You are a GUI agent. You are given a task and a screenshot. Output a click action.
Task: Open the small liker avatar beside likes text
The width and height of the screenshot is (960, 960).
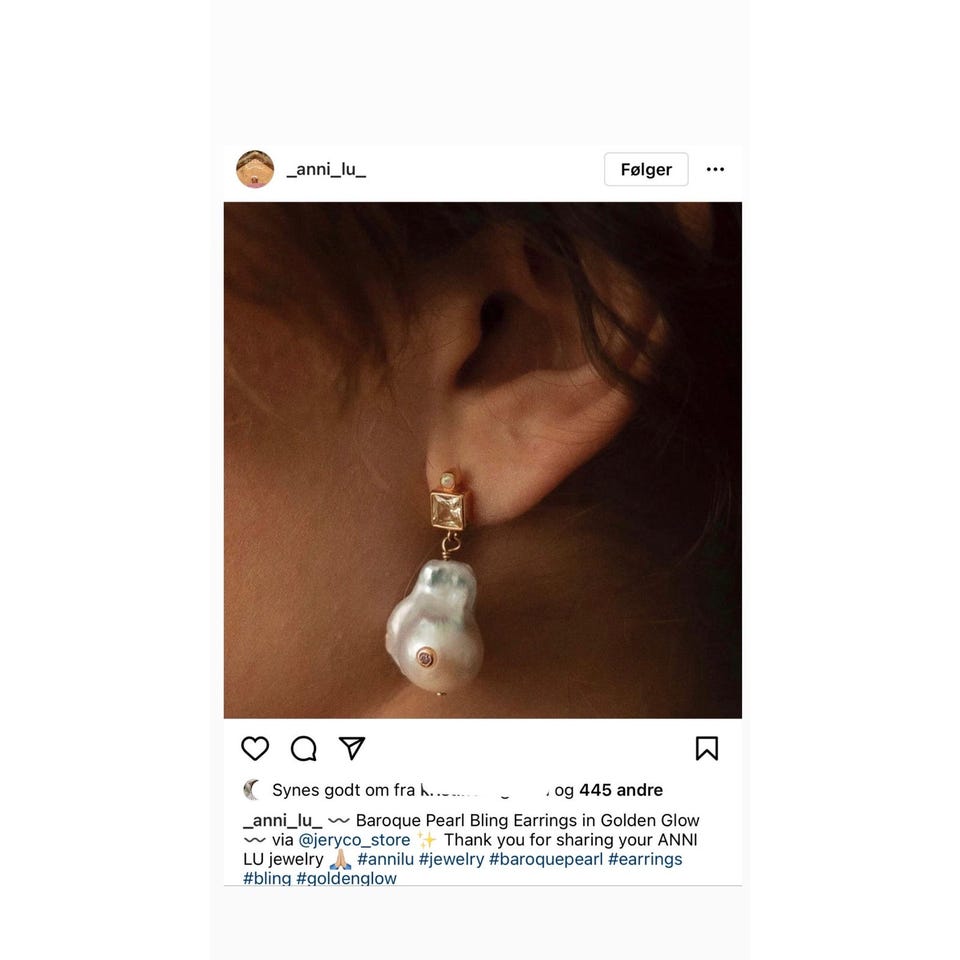point(252,790)
